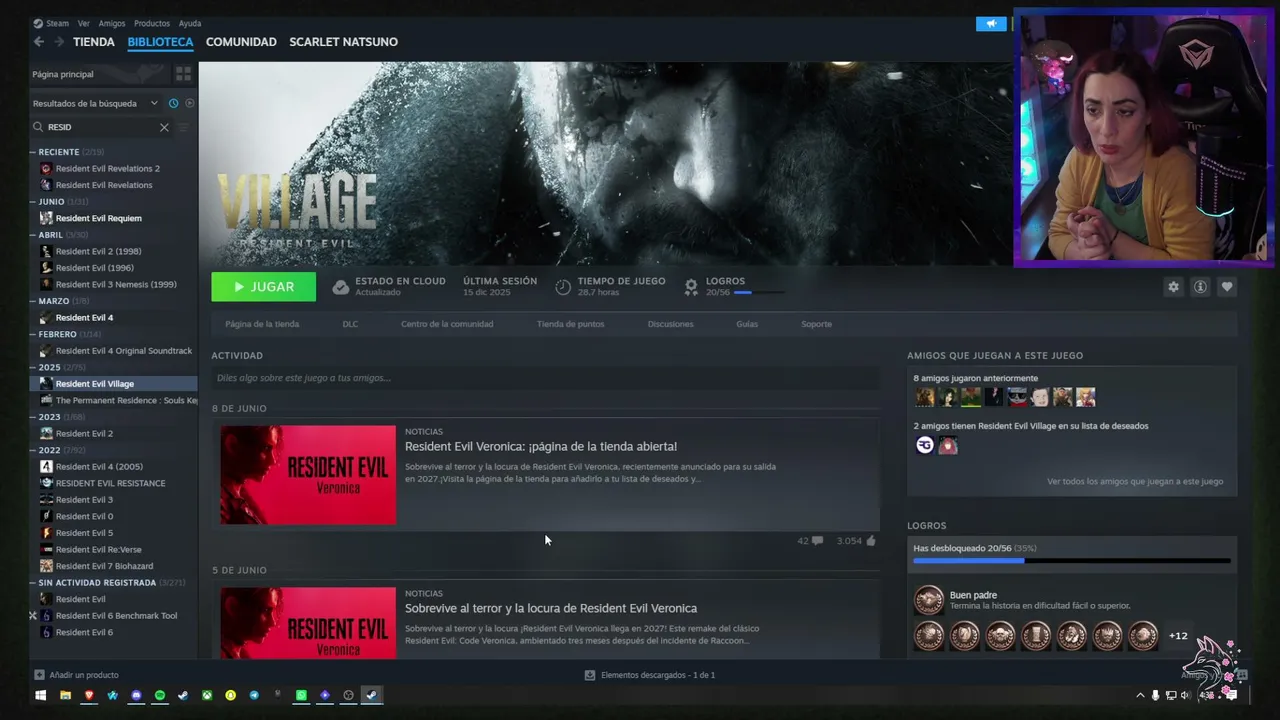Click the green JUGAR button

(x=263, y=287)
